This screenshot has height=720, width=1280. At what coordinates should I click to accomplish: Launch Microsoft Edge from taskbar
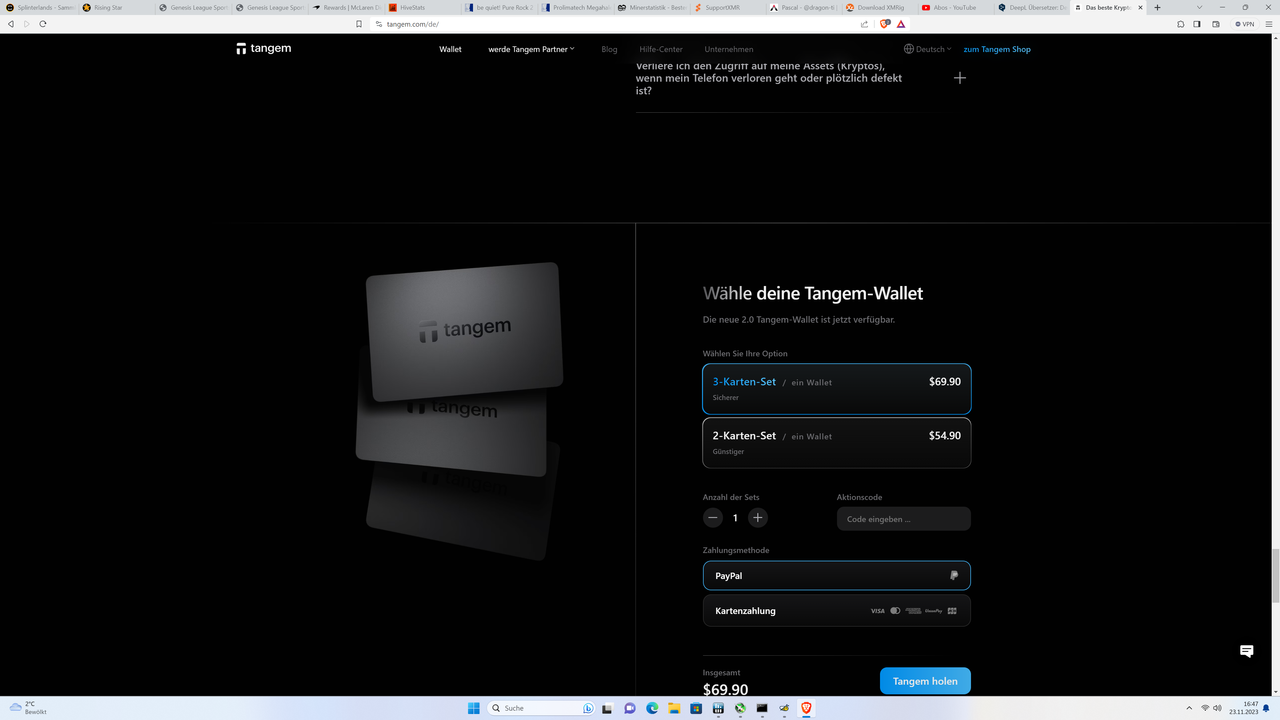coord(652,708)
